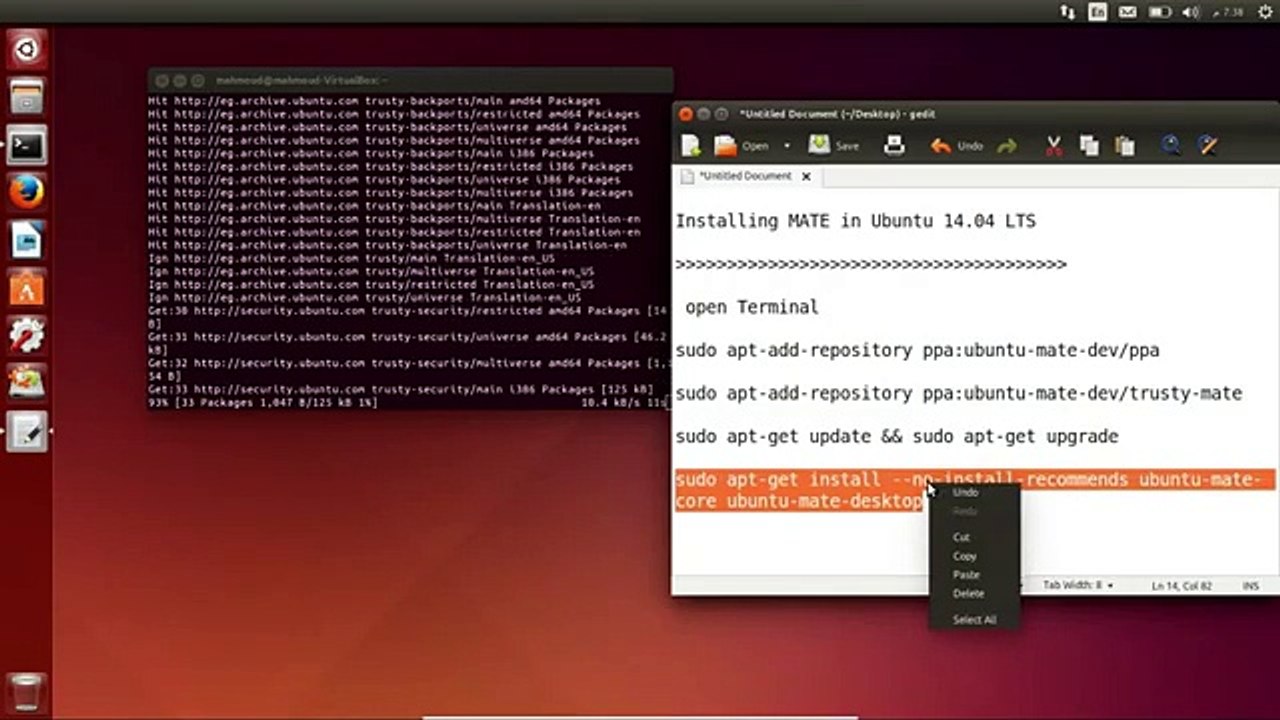The height and width of the screenshot is (720, 1280).
Task: Undo the last action from gedit toolbar
Action: pyautogui.click(x=941, y=146)
